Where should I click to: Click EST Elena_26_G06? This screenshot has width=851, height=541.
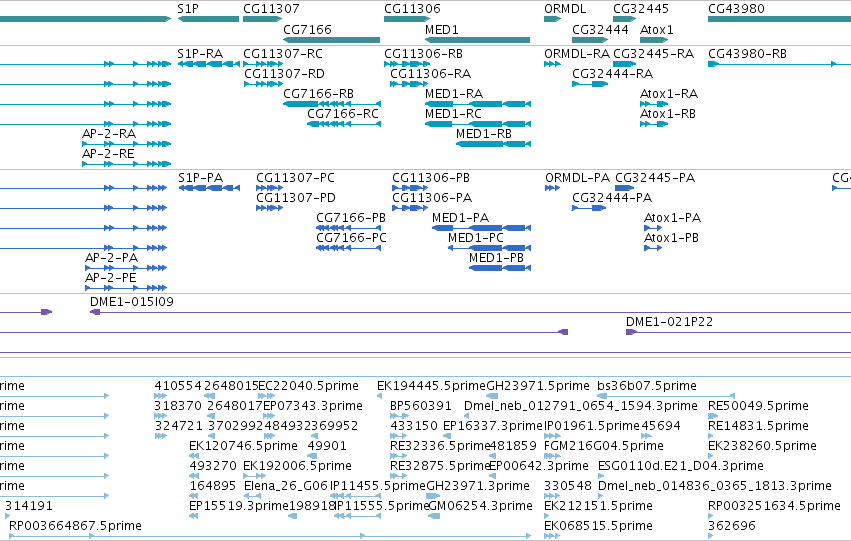286,486
